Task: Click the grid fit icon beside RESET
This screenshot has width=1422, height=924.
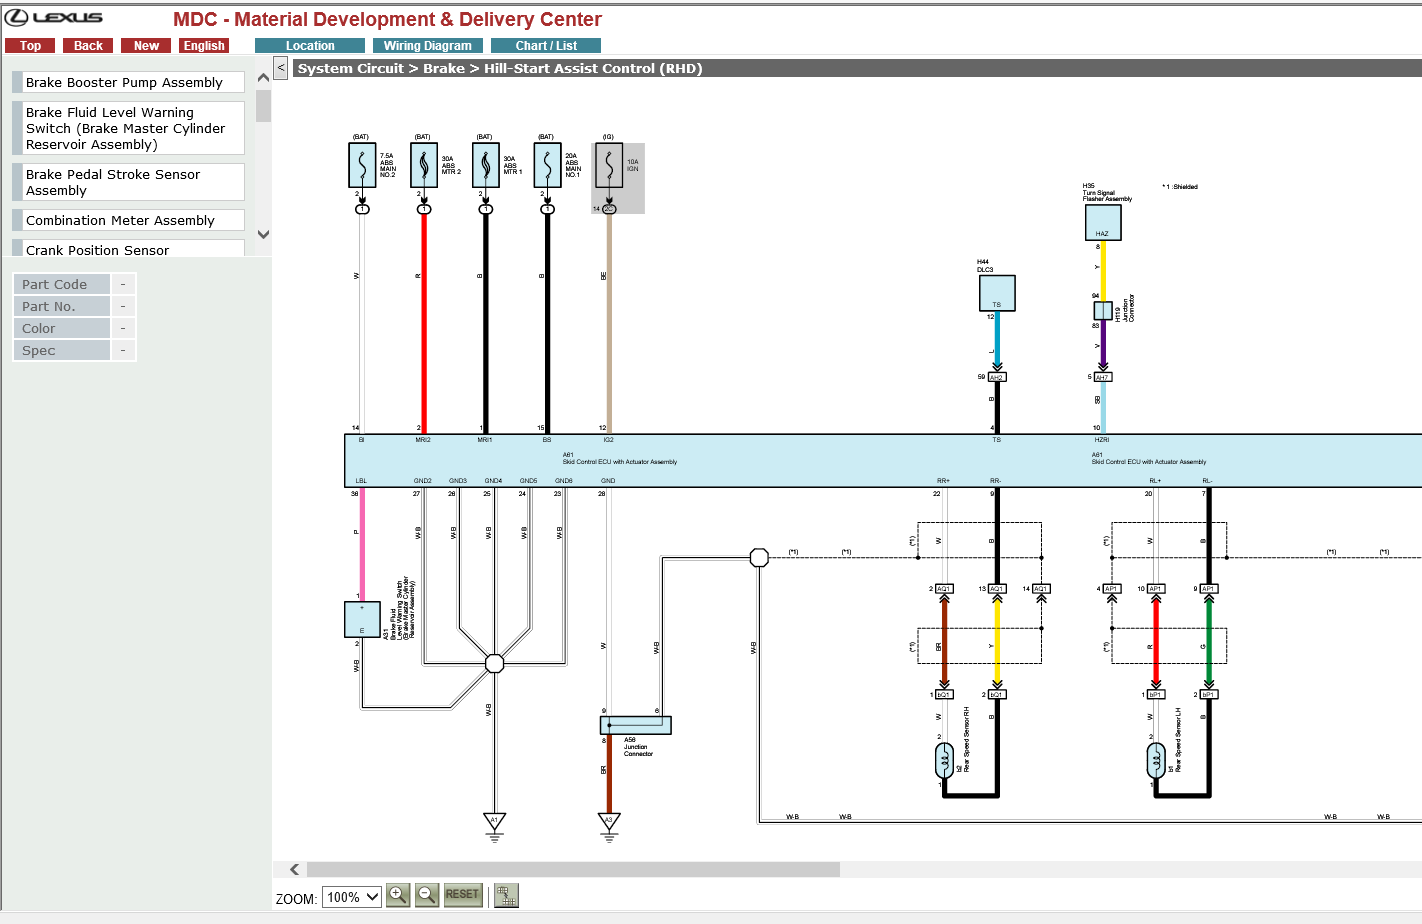Action: 507,895
